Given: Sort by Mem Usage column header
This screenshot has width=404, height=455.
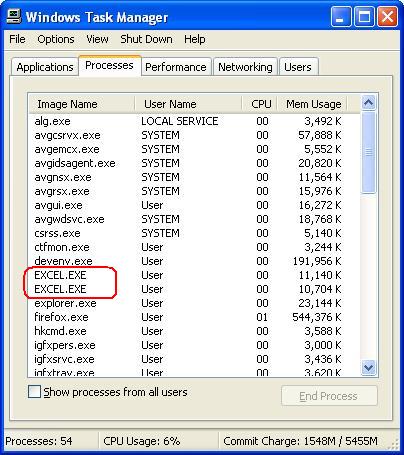Looking at the screenshot, I should [312, 104].
